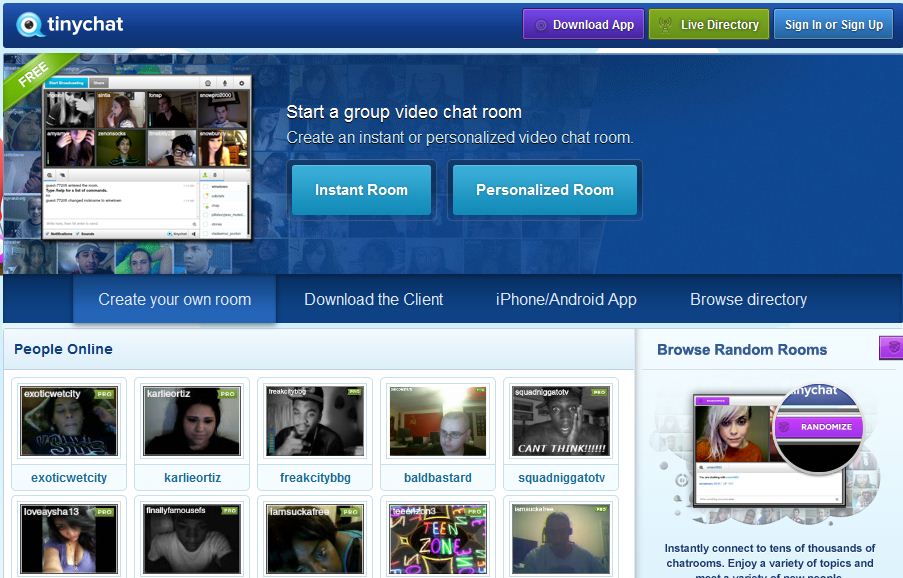
Task: Click PRO badge on exoticwetcity thumbnail
Action: coord(105,394)
